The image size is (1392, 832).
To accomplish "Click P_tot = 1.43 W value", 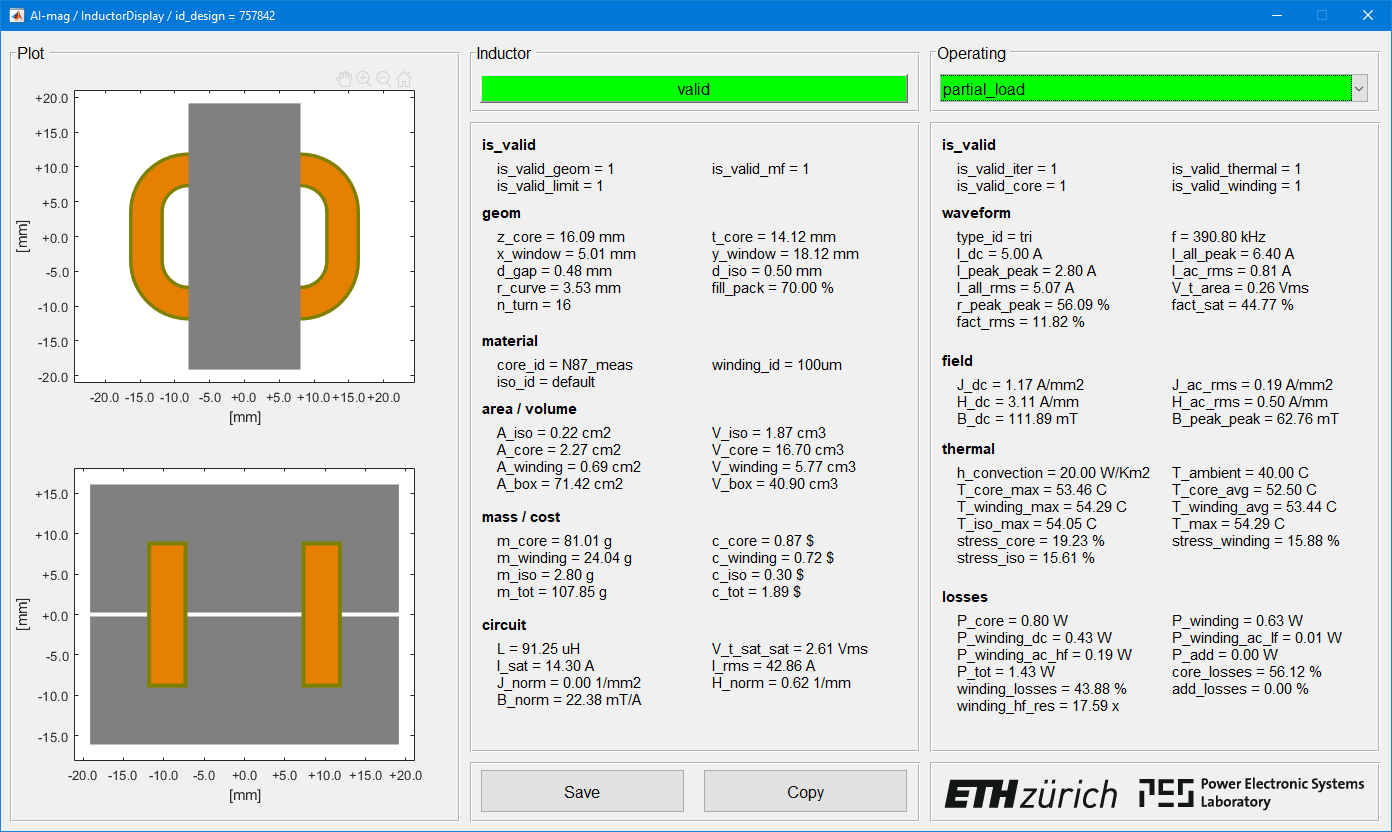I will (x=1006, y=672).
